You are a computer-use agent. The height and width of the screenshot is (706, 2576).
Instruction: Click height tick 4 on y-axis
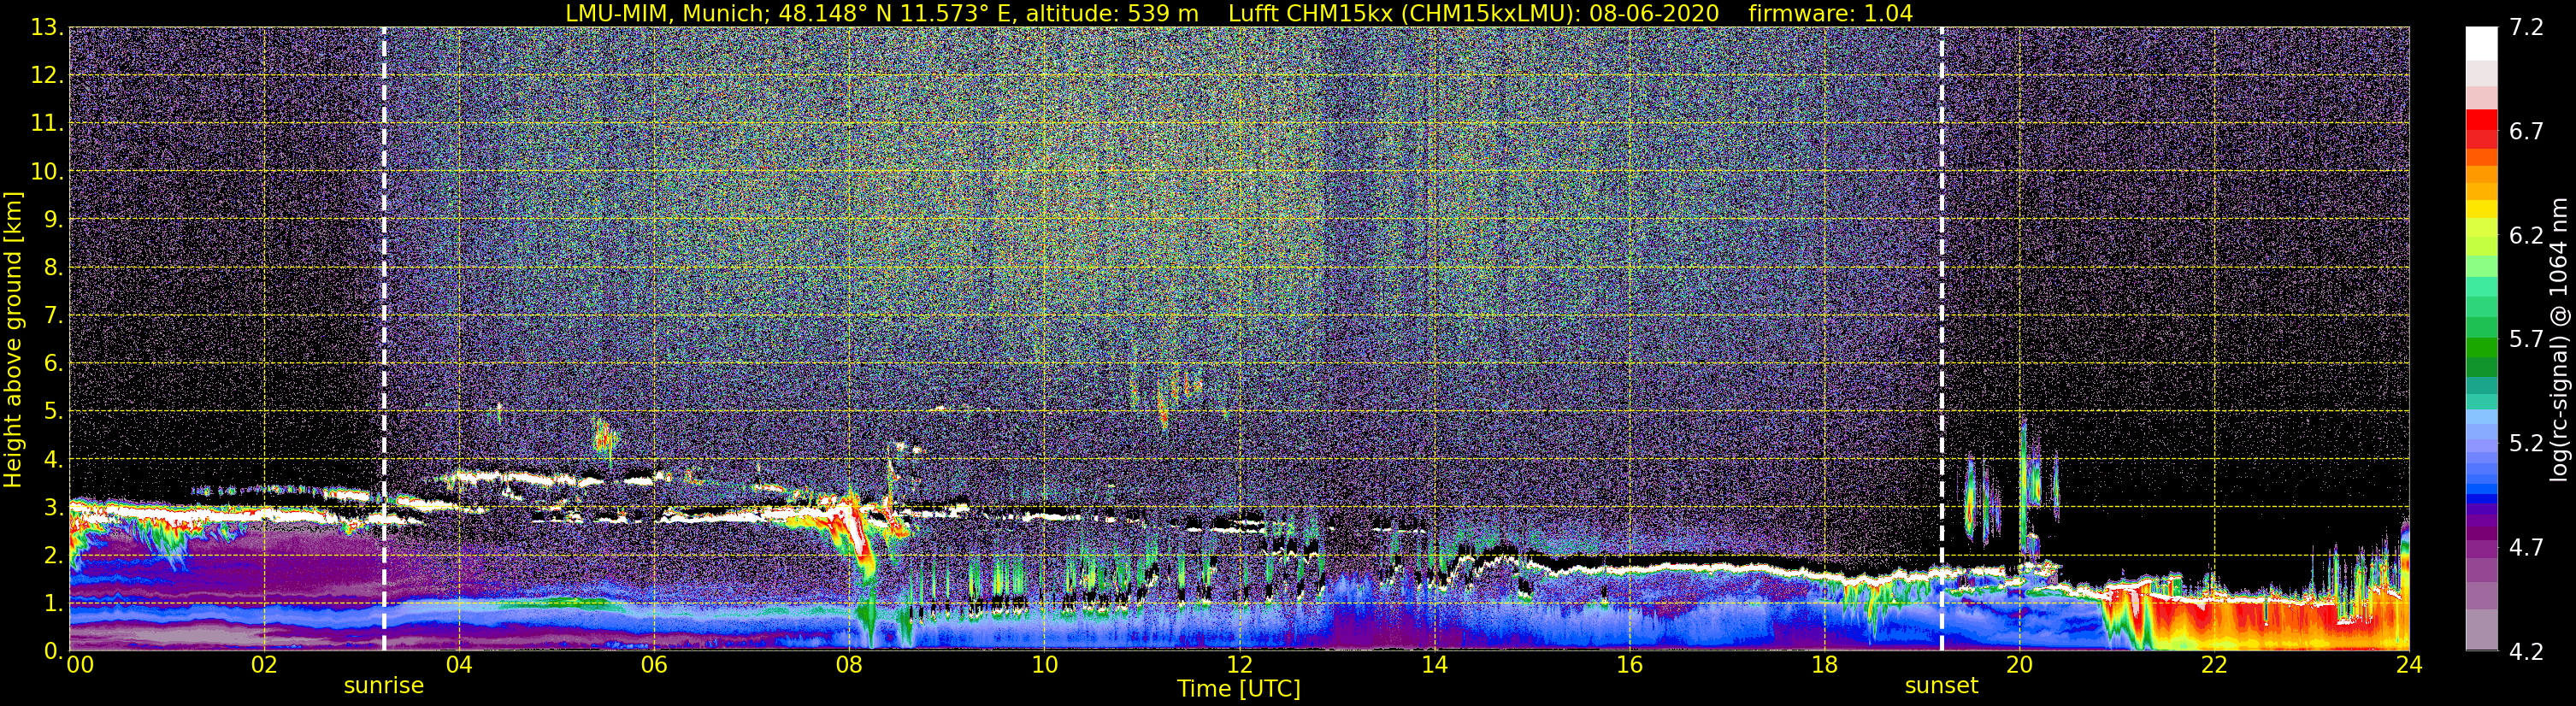[53, 460]
